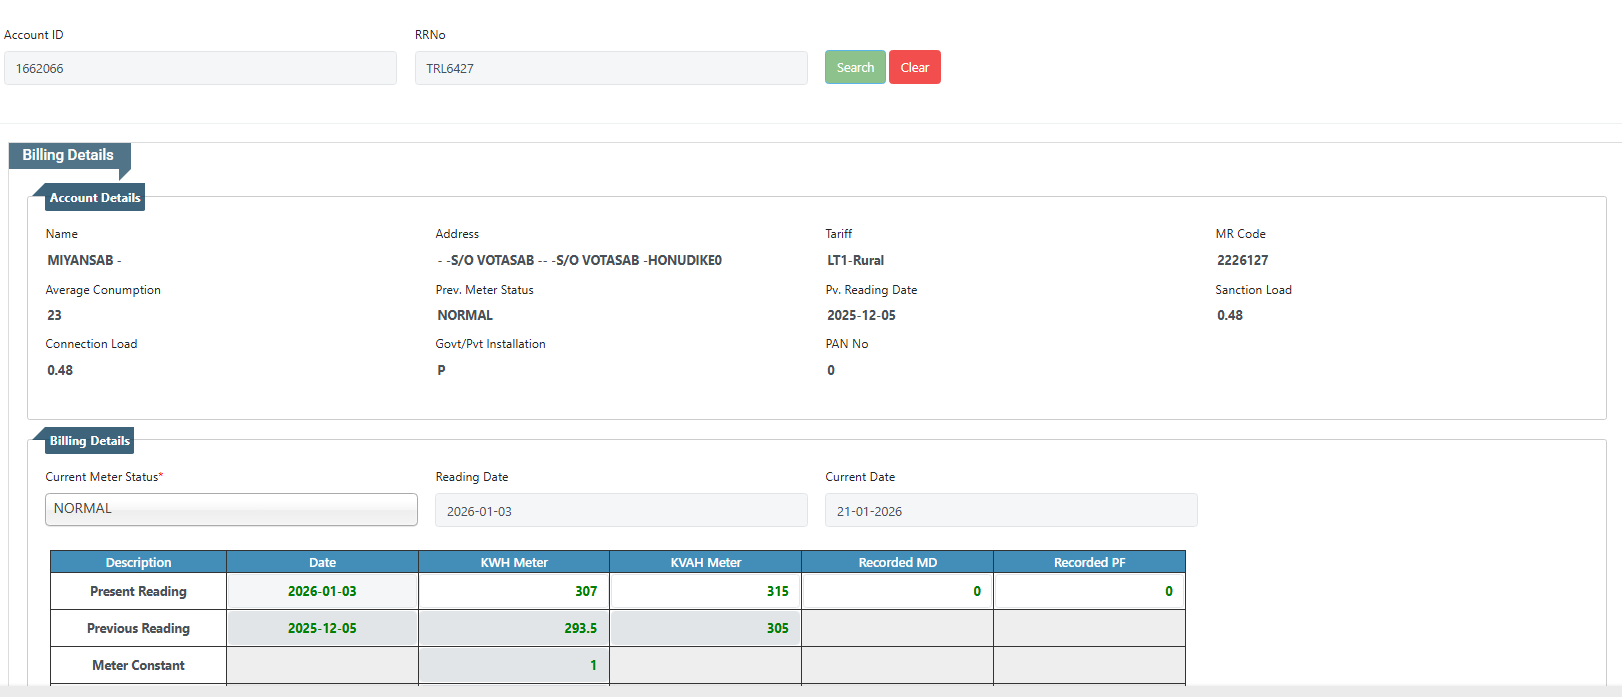The height and width of the screenshot is (697, 1622).
Task: Open the Current Meter Status dropdown
Action: pos(231,509)
